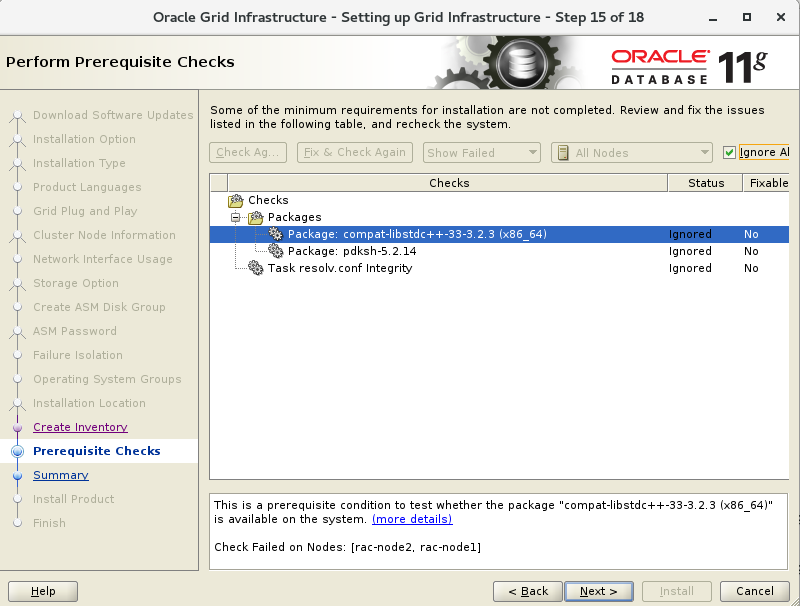Viewport: 800px width, 606px height.
Task: Click the Check Again button
Action: coord(248,152)
